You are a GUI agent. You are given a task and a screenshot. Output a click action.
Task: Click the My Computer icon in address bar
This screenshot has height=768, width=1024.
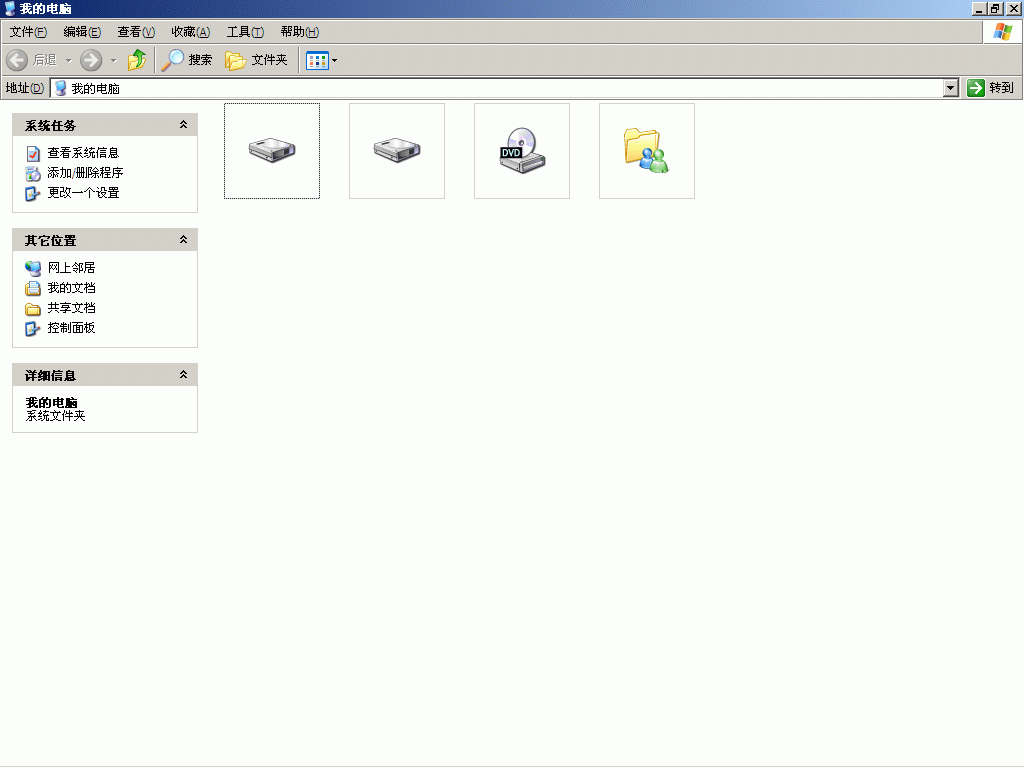pyautogui.click(x=60, y=88)
